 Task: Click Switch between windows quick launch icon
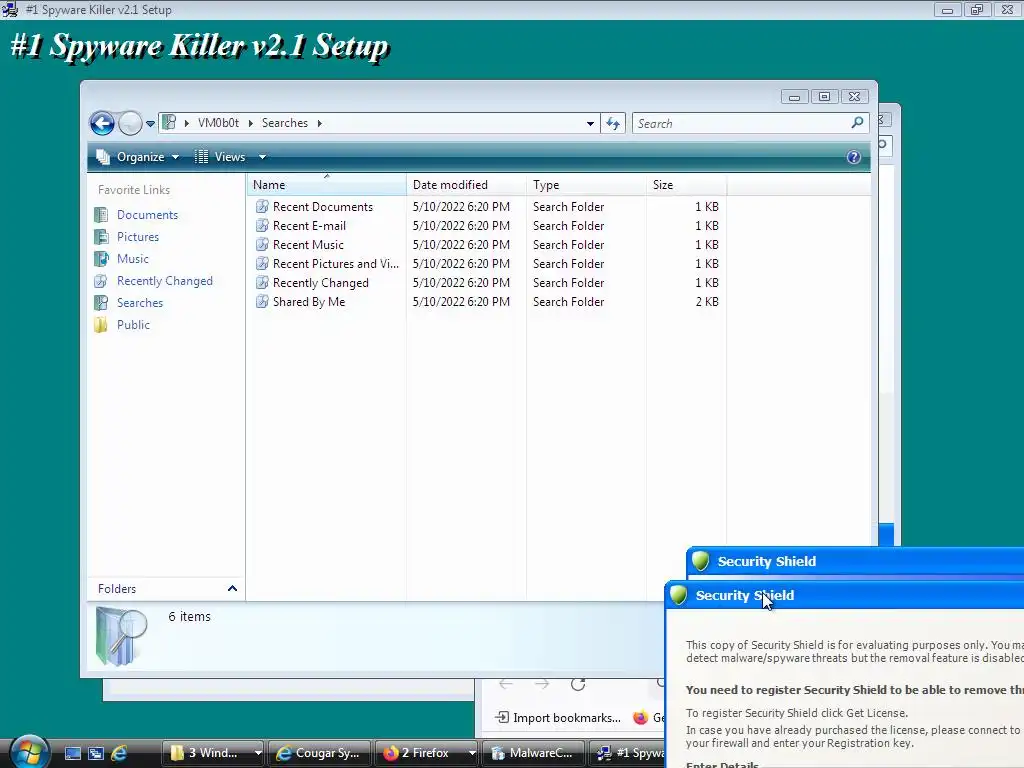96,753
